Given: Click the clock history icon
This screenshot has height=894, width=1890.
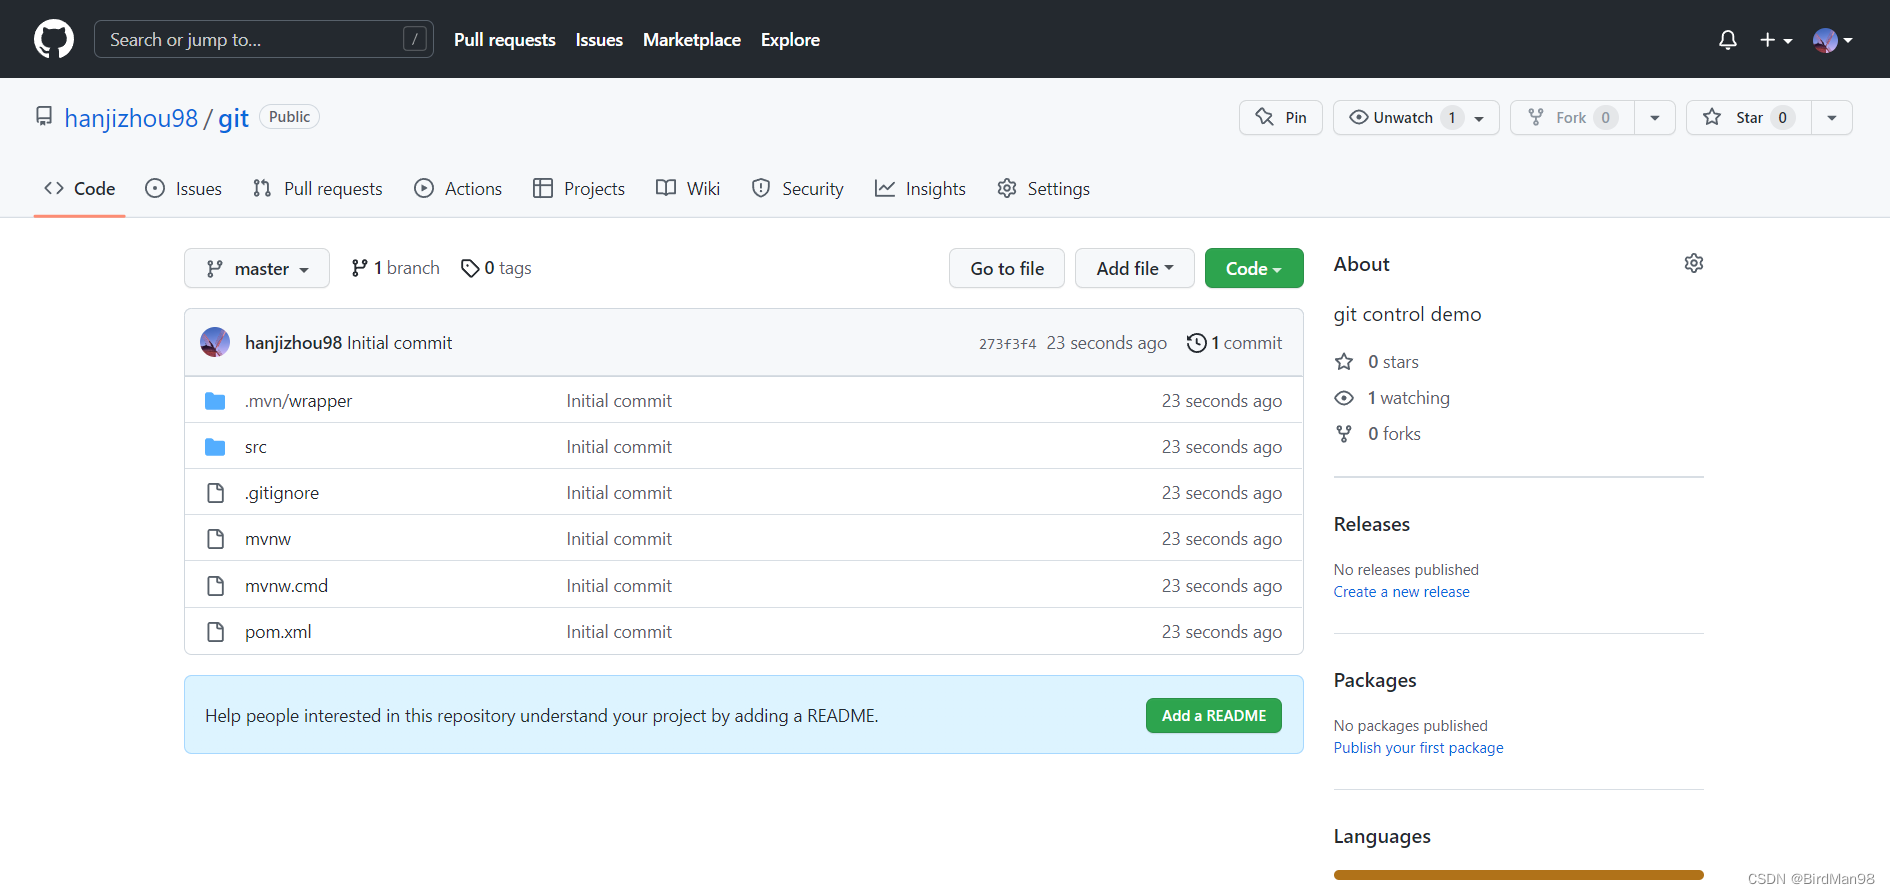Looking at the screenshot, I should [1196, 343].
